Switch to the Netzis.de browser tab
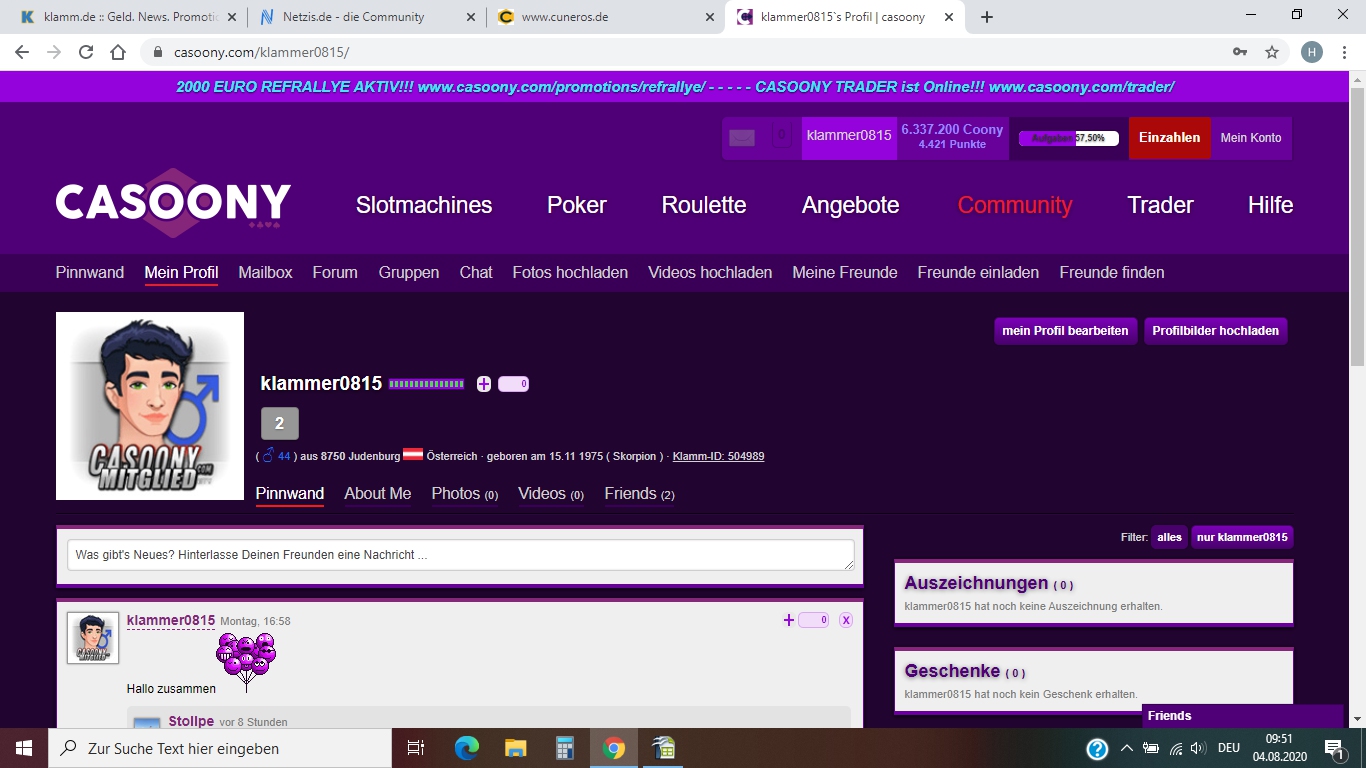The height and width of the screenshot is (768, 1366). 365,17
